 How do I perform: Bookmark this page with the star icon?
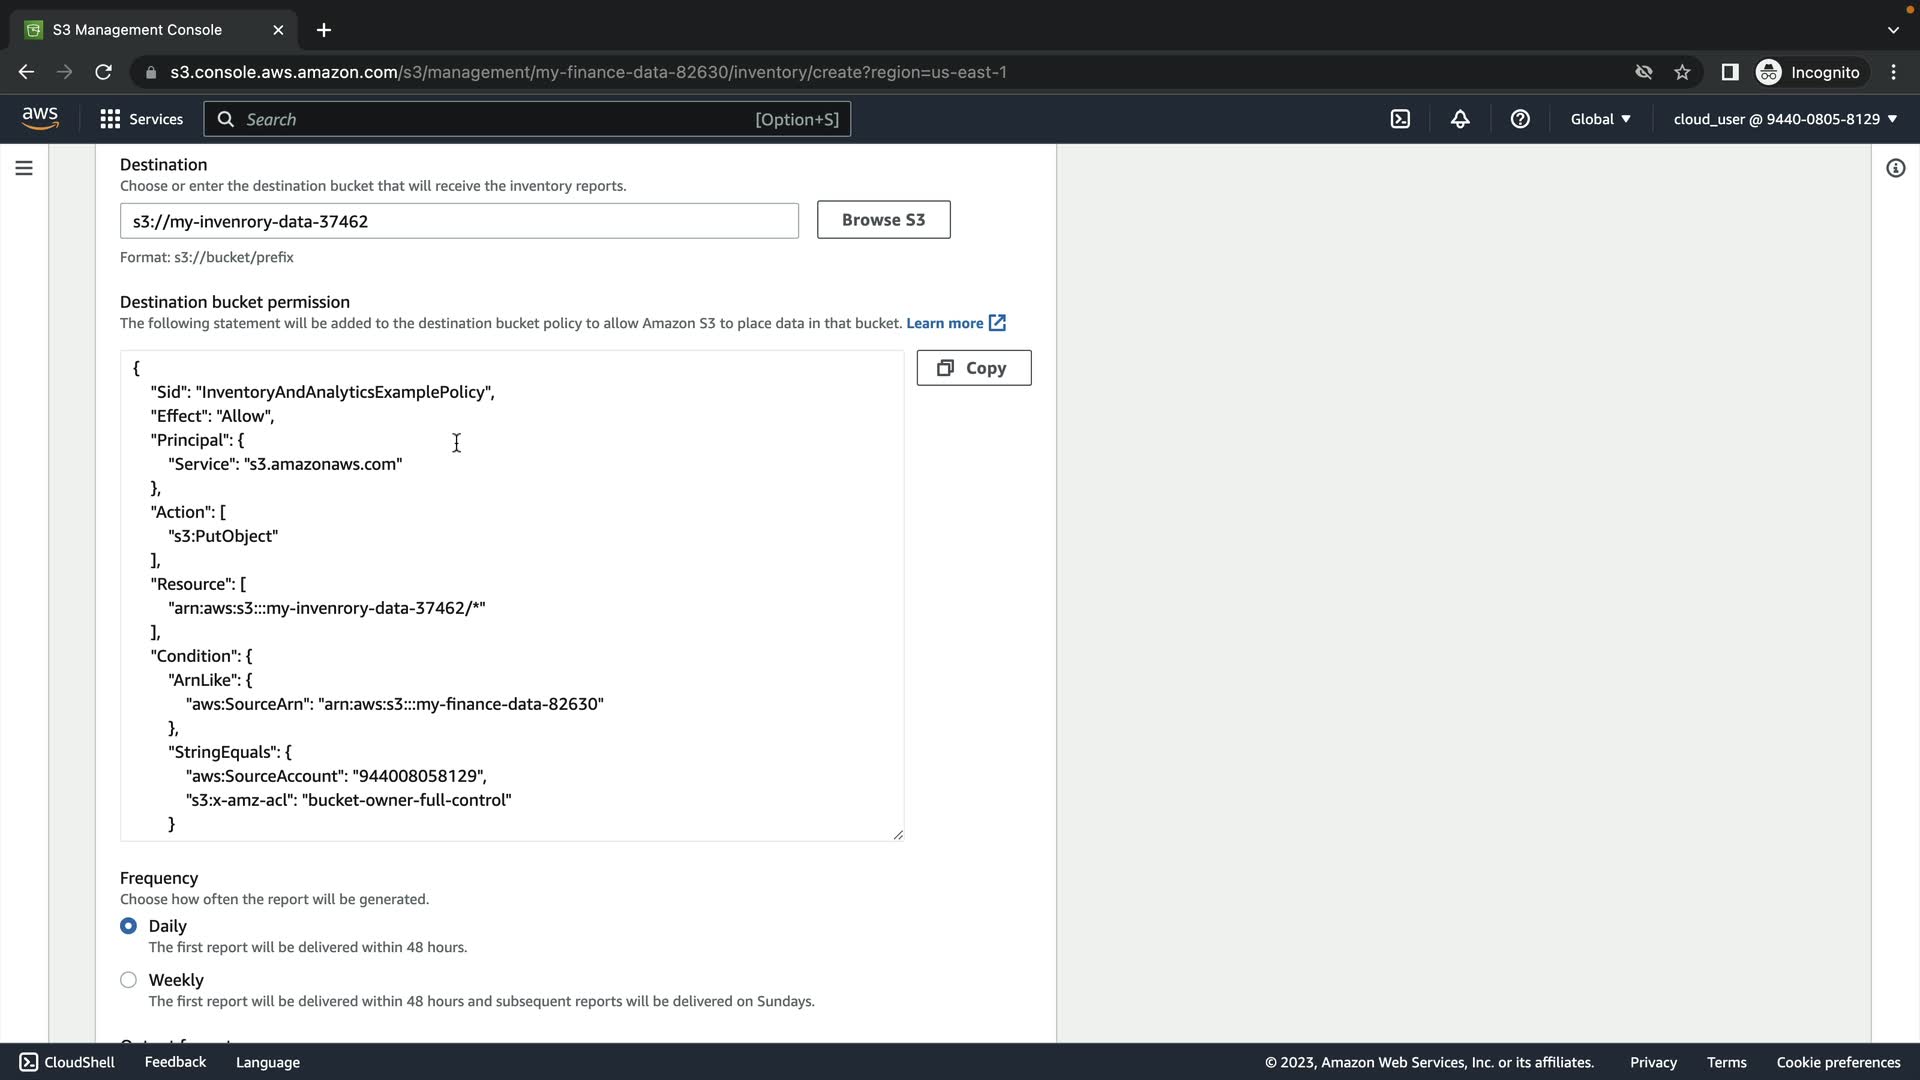tap(1682, 72)
